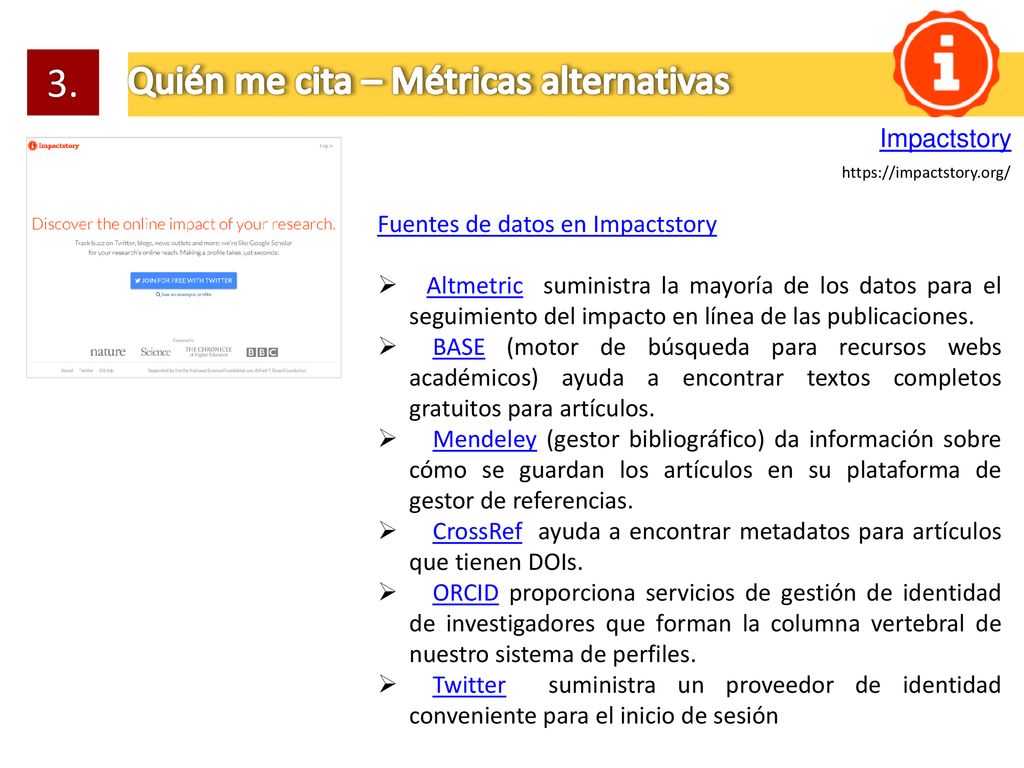
Task: Select the text 'nuestro sistema de perfiles.'
Action: (552, 654)
